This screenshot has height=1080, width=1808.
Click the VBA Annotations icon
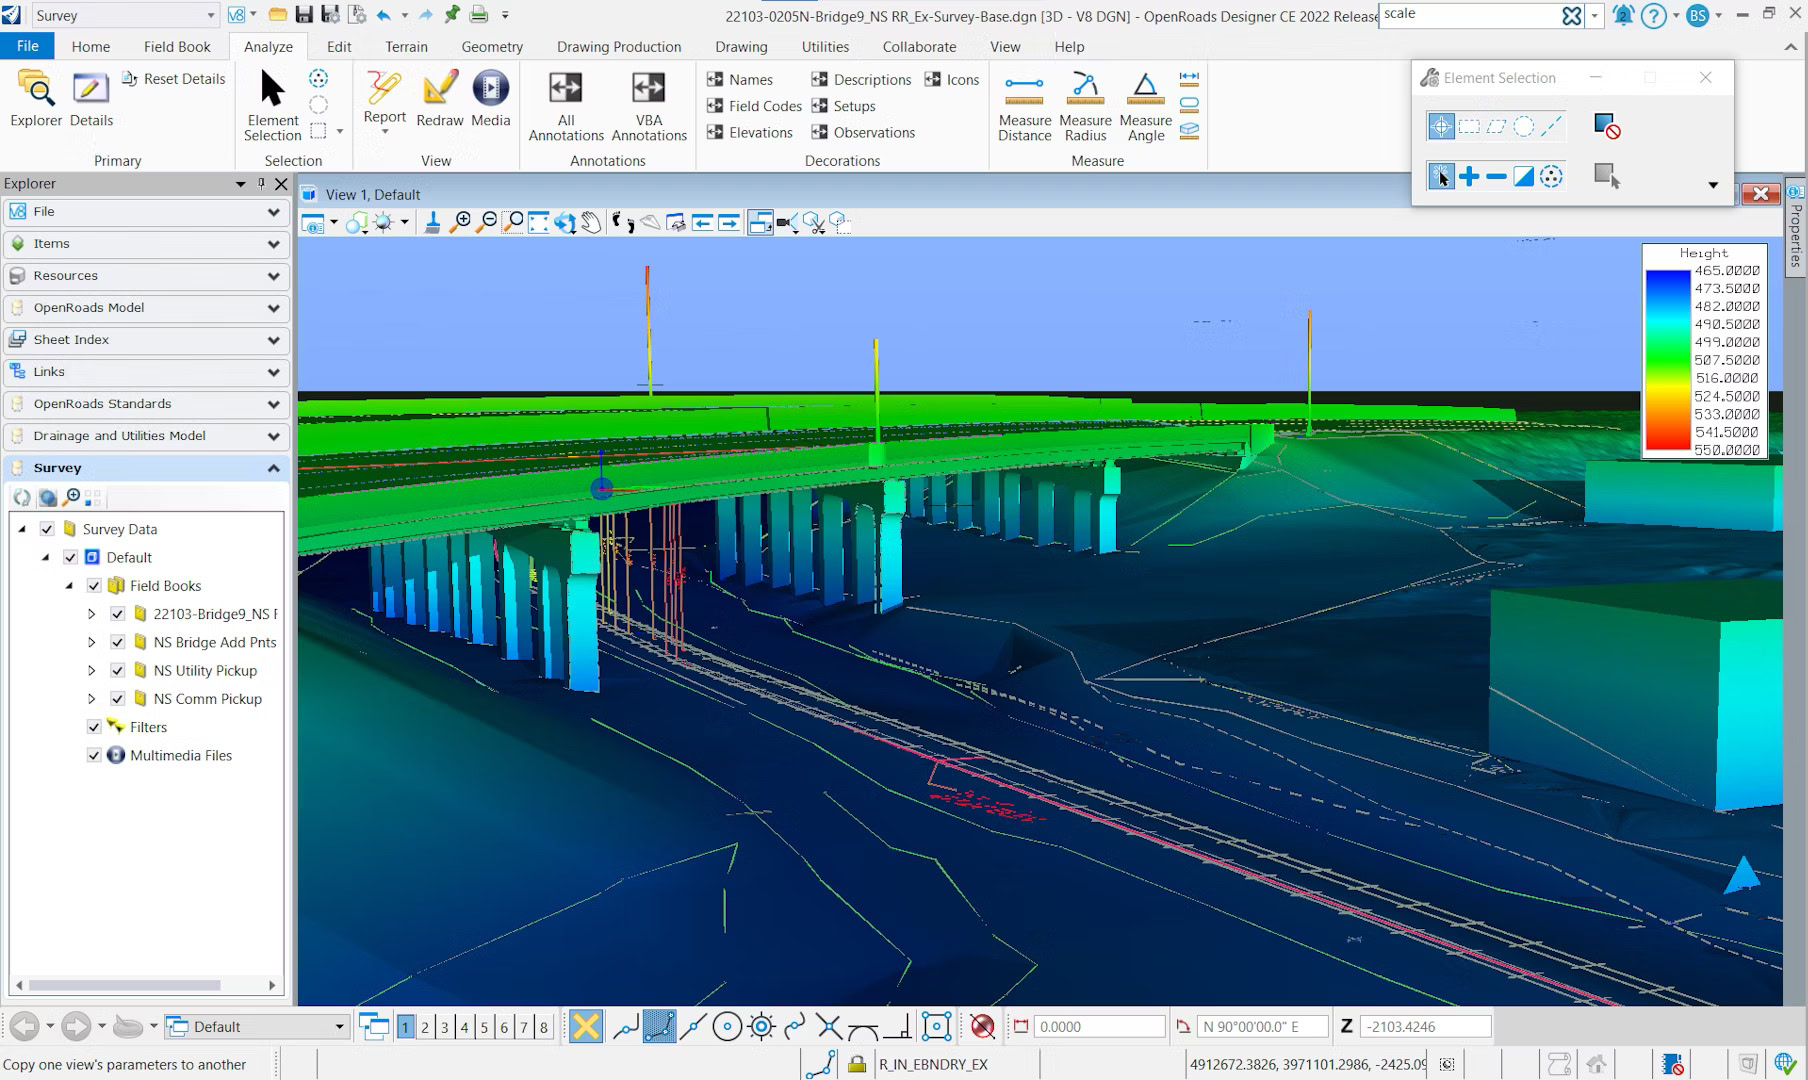coord(648,106)
